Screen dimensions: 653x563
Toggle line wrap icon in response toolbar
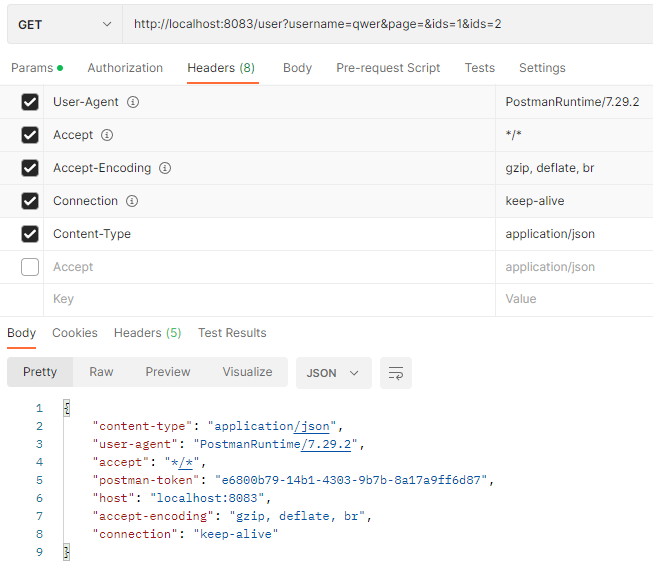pyautogui.click(x=396, y=373)
